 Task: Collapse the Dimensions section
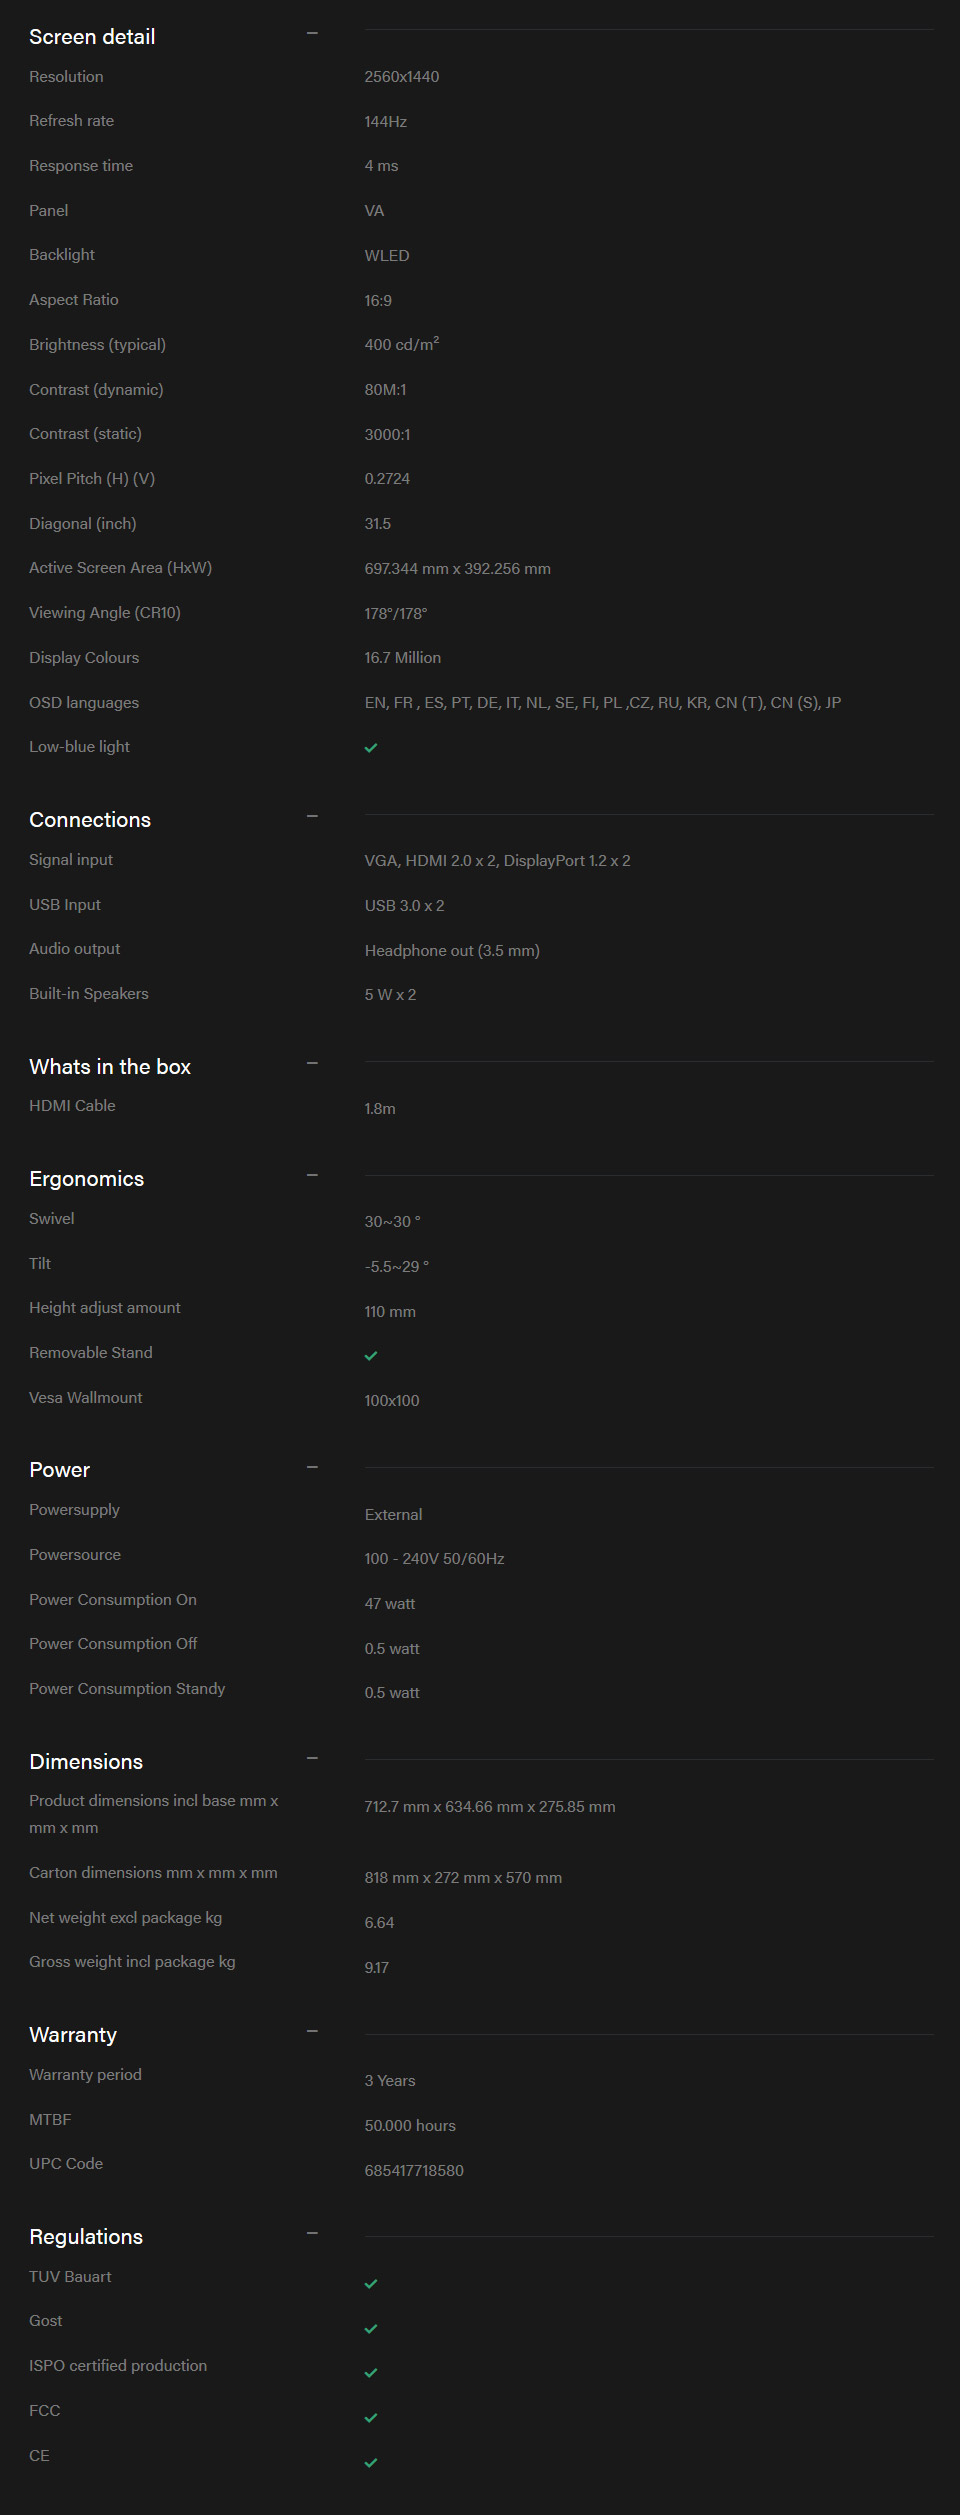312,1759
